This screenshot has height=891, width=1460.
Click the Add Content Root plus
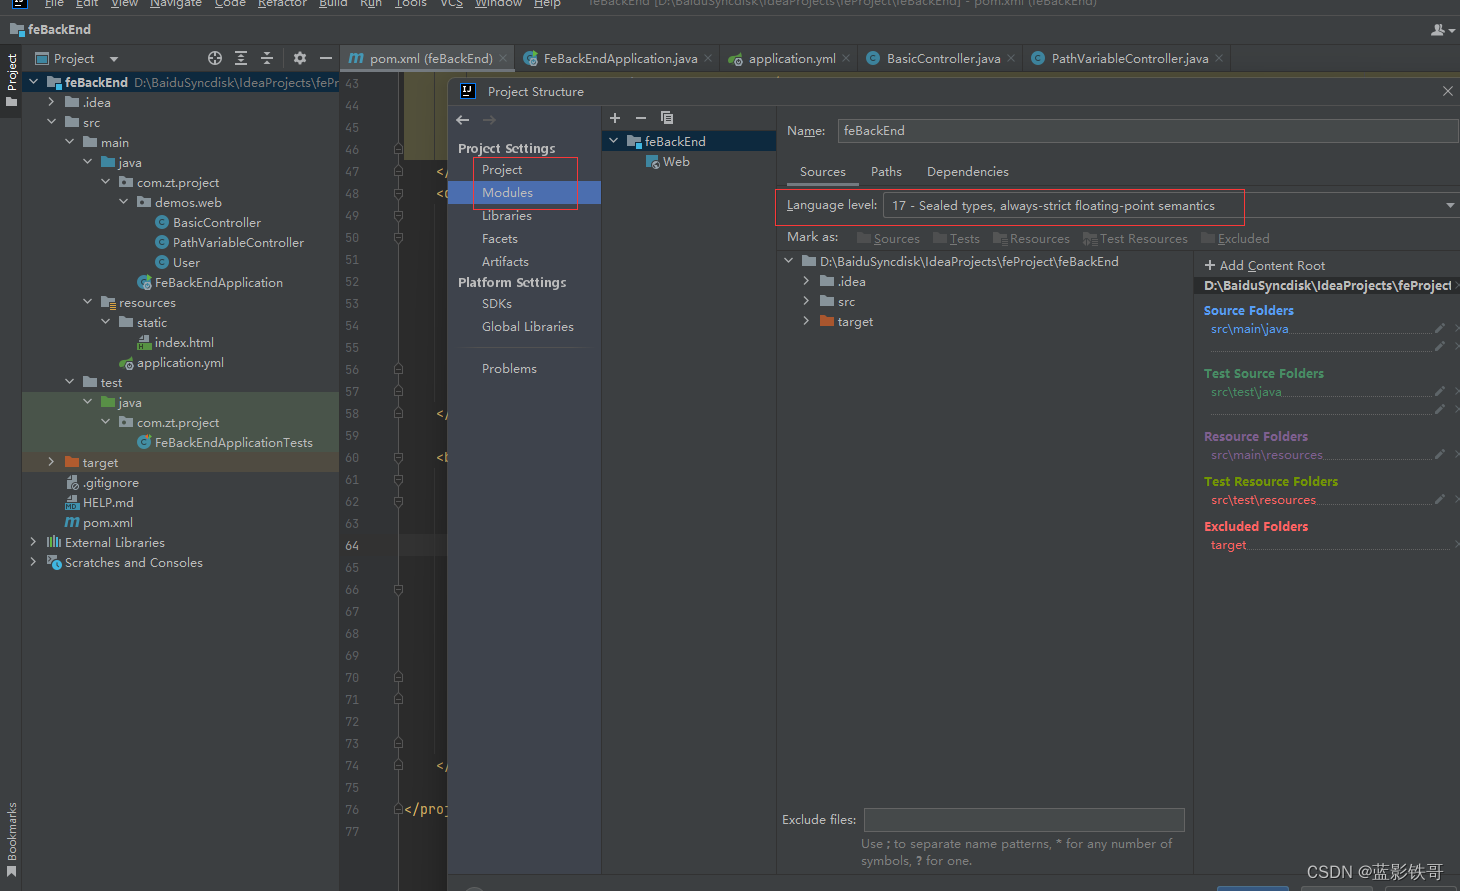[x=1210, y=265]
